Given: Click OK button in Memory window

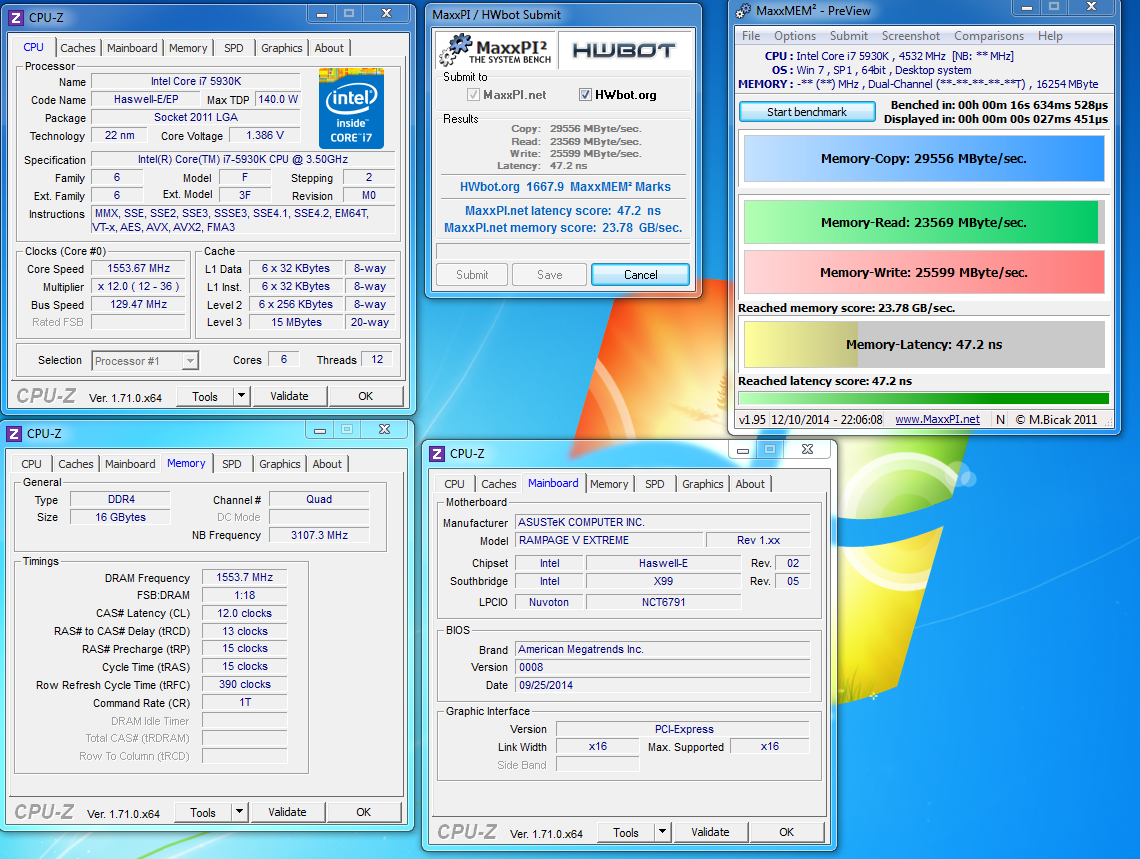Looking at the screenshot, I should click(x=364, y=812).
